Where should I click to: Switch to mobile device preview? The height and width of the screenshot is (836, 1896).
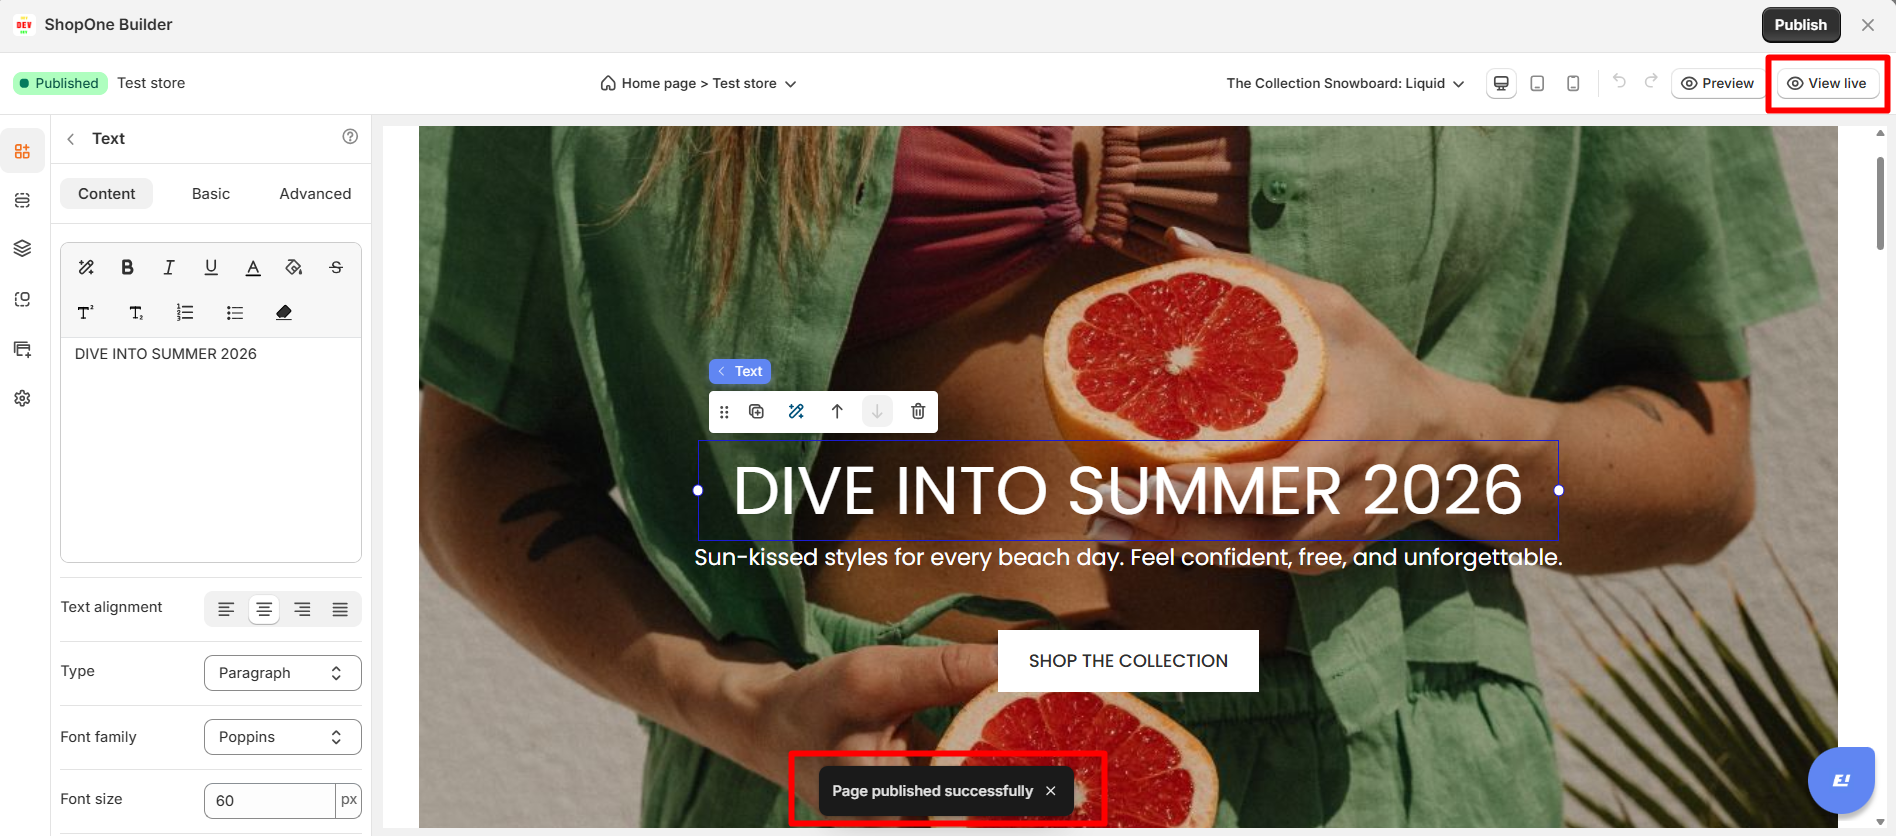pyautogui.click(x=1573, y=83)
